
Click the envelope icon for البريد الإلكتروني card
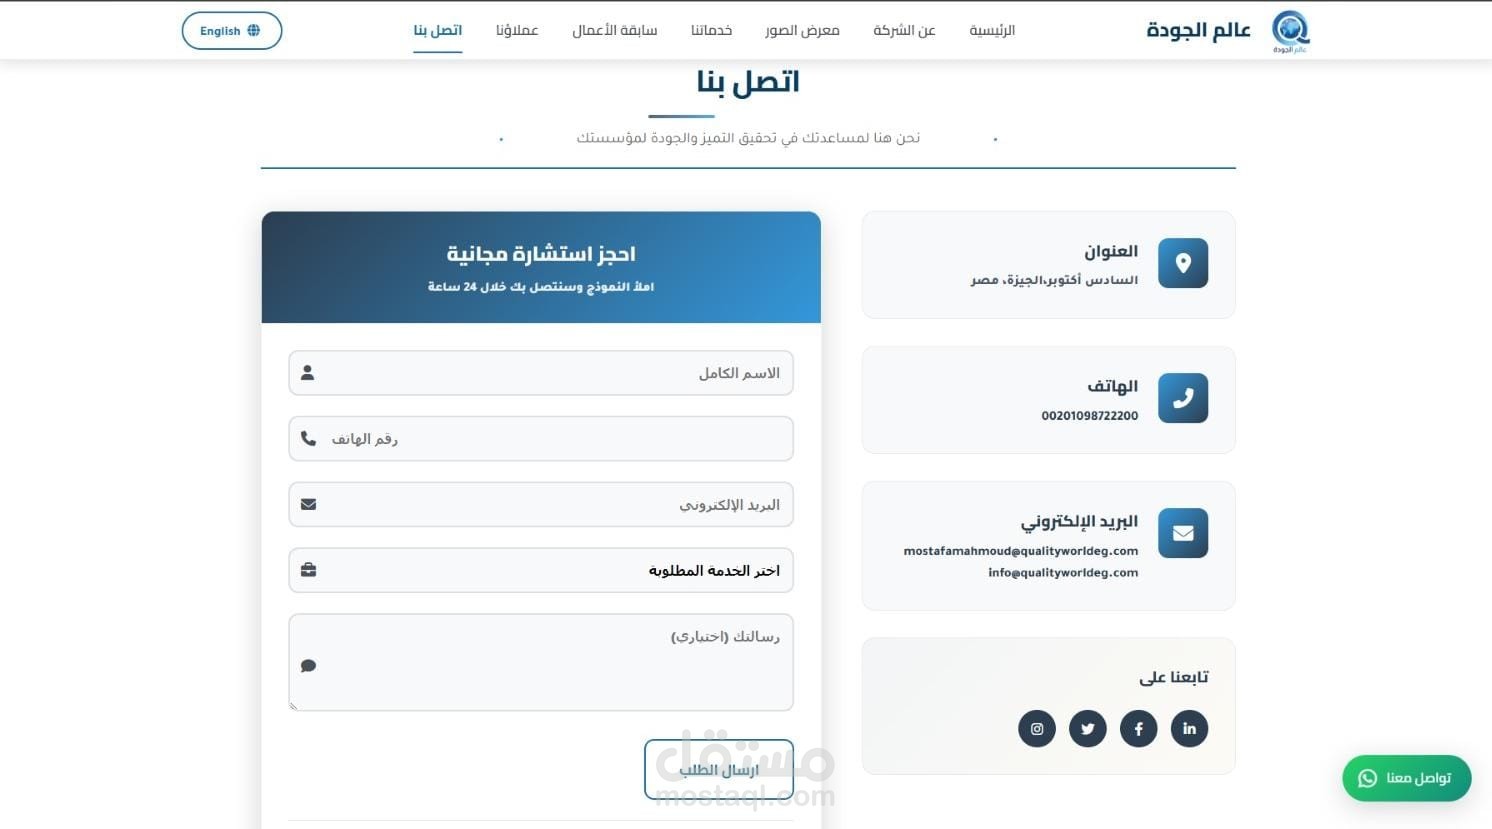click(x=1183, y=533)
